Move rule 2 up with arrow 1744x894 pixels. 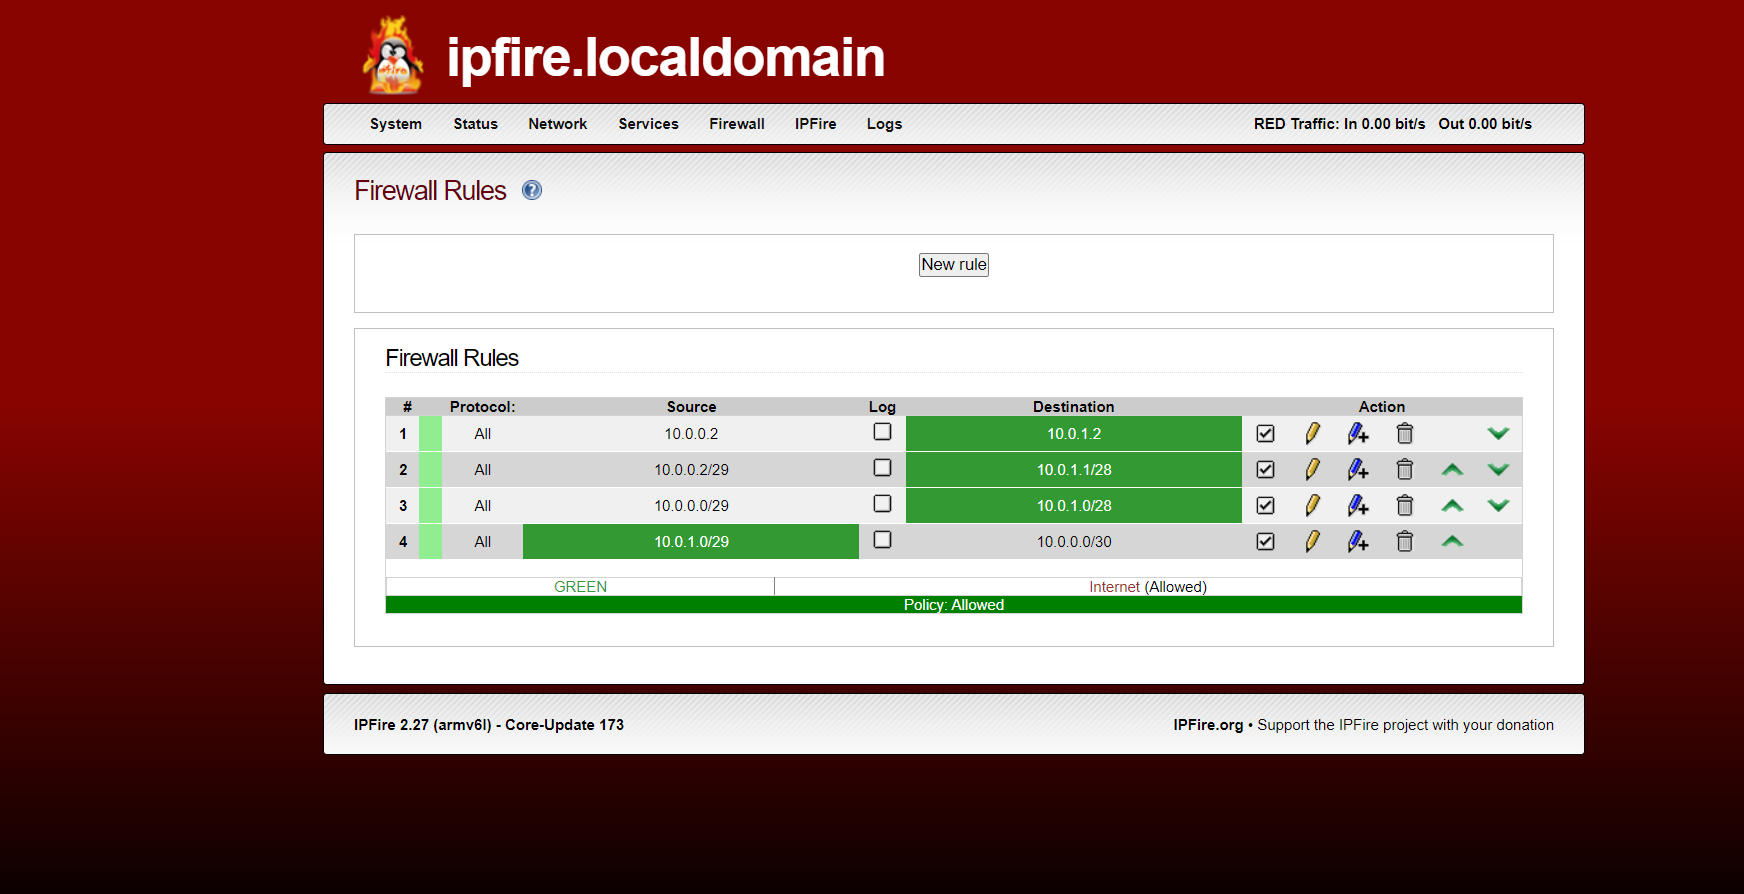pos(1452,469)
